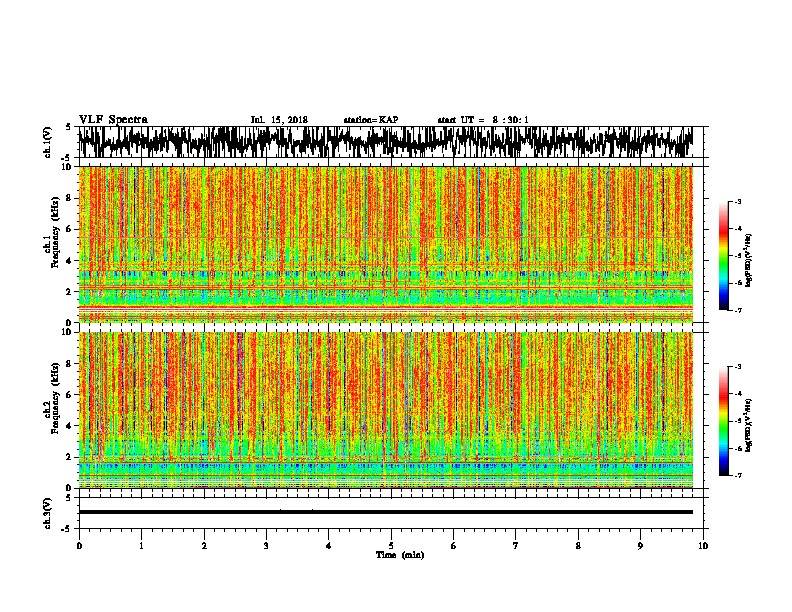Click the ch.3(V) flat trace line
792x612 pixels.
pos(385,512)
